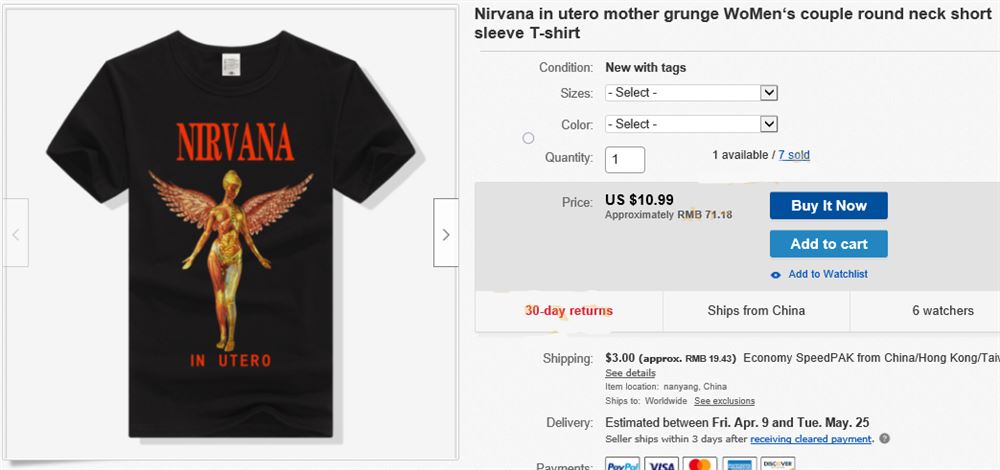This screenshot has height=470, width=1000.
Task: Open the Color dropdown
Action: click(691, 124)
